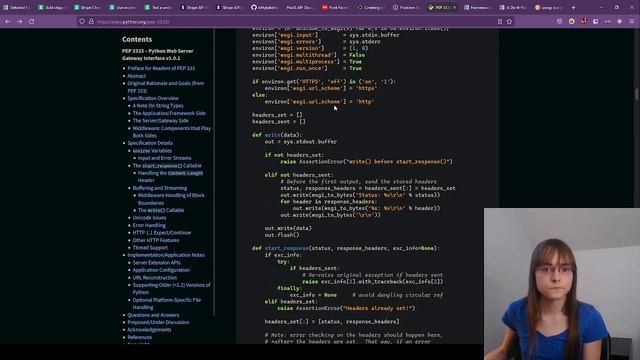640x360 pixels.
Task: Open 'A Note On String Types' link
Action: [x=158, y=106]
